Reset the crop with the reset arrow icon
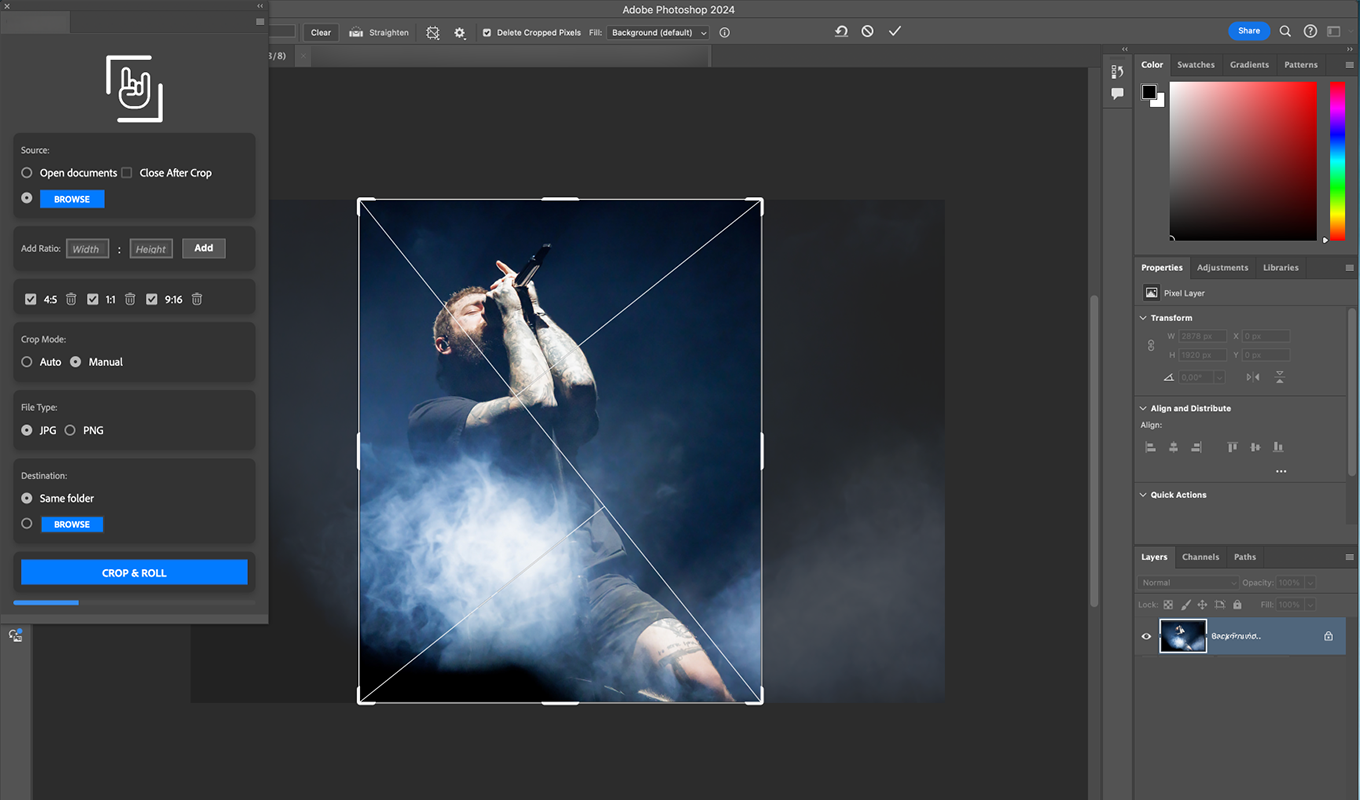1360x800 pixels. tap(841, 31)
